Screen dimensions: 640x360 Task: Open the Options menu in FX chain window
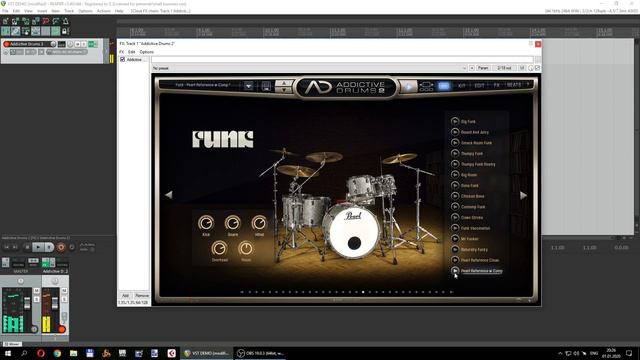click(147, 52)
